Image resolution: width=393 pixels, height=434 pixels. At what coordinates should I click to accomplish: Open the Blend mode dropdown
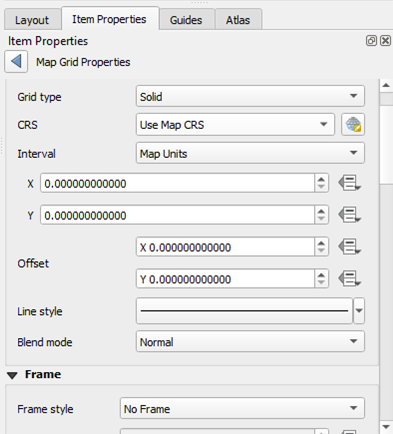click(250, 341)
